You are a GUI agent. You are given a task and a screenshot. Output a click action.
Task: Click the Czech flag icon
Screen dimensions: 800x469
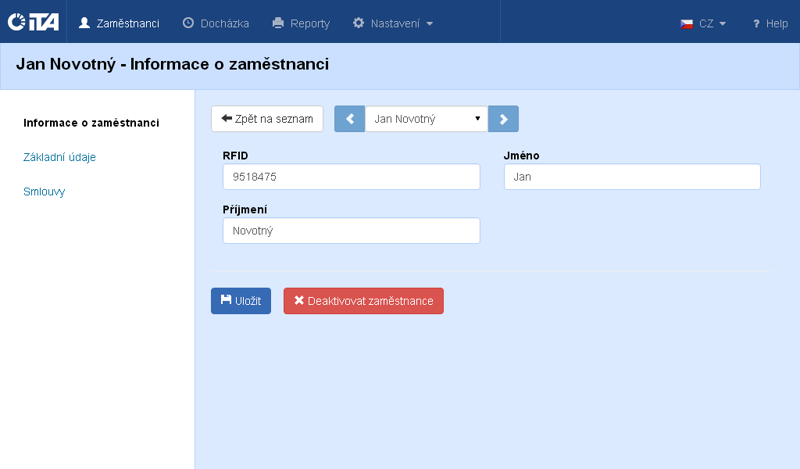pos(687,23)
